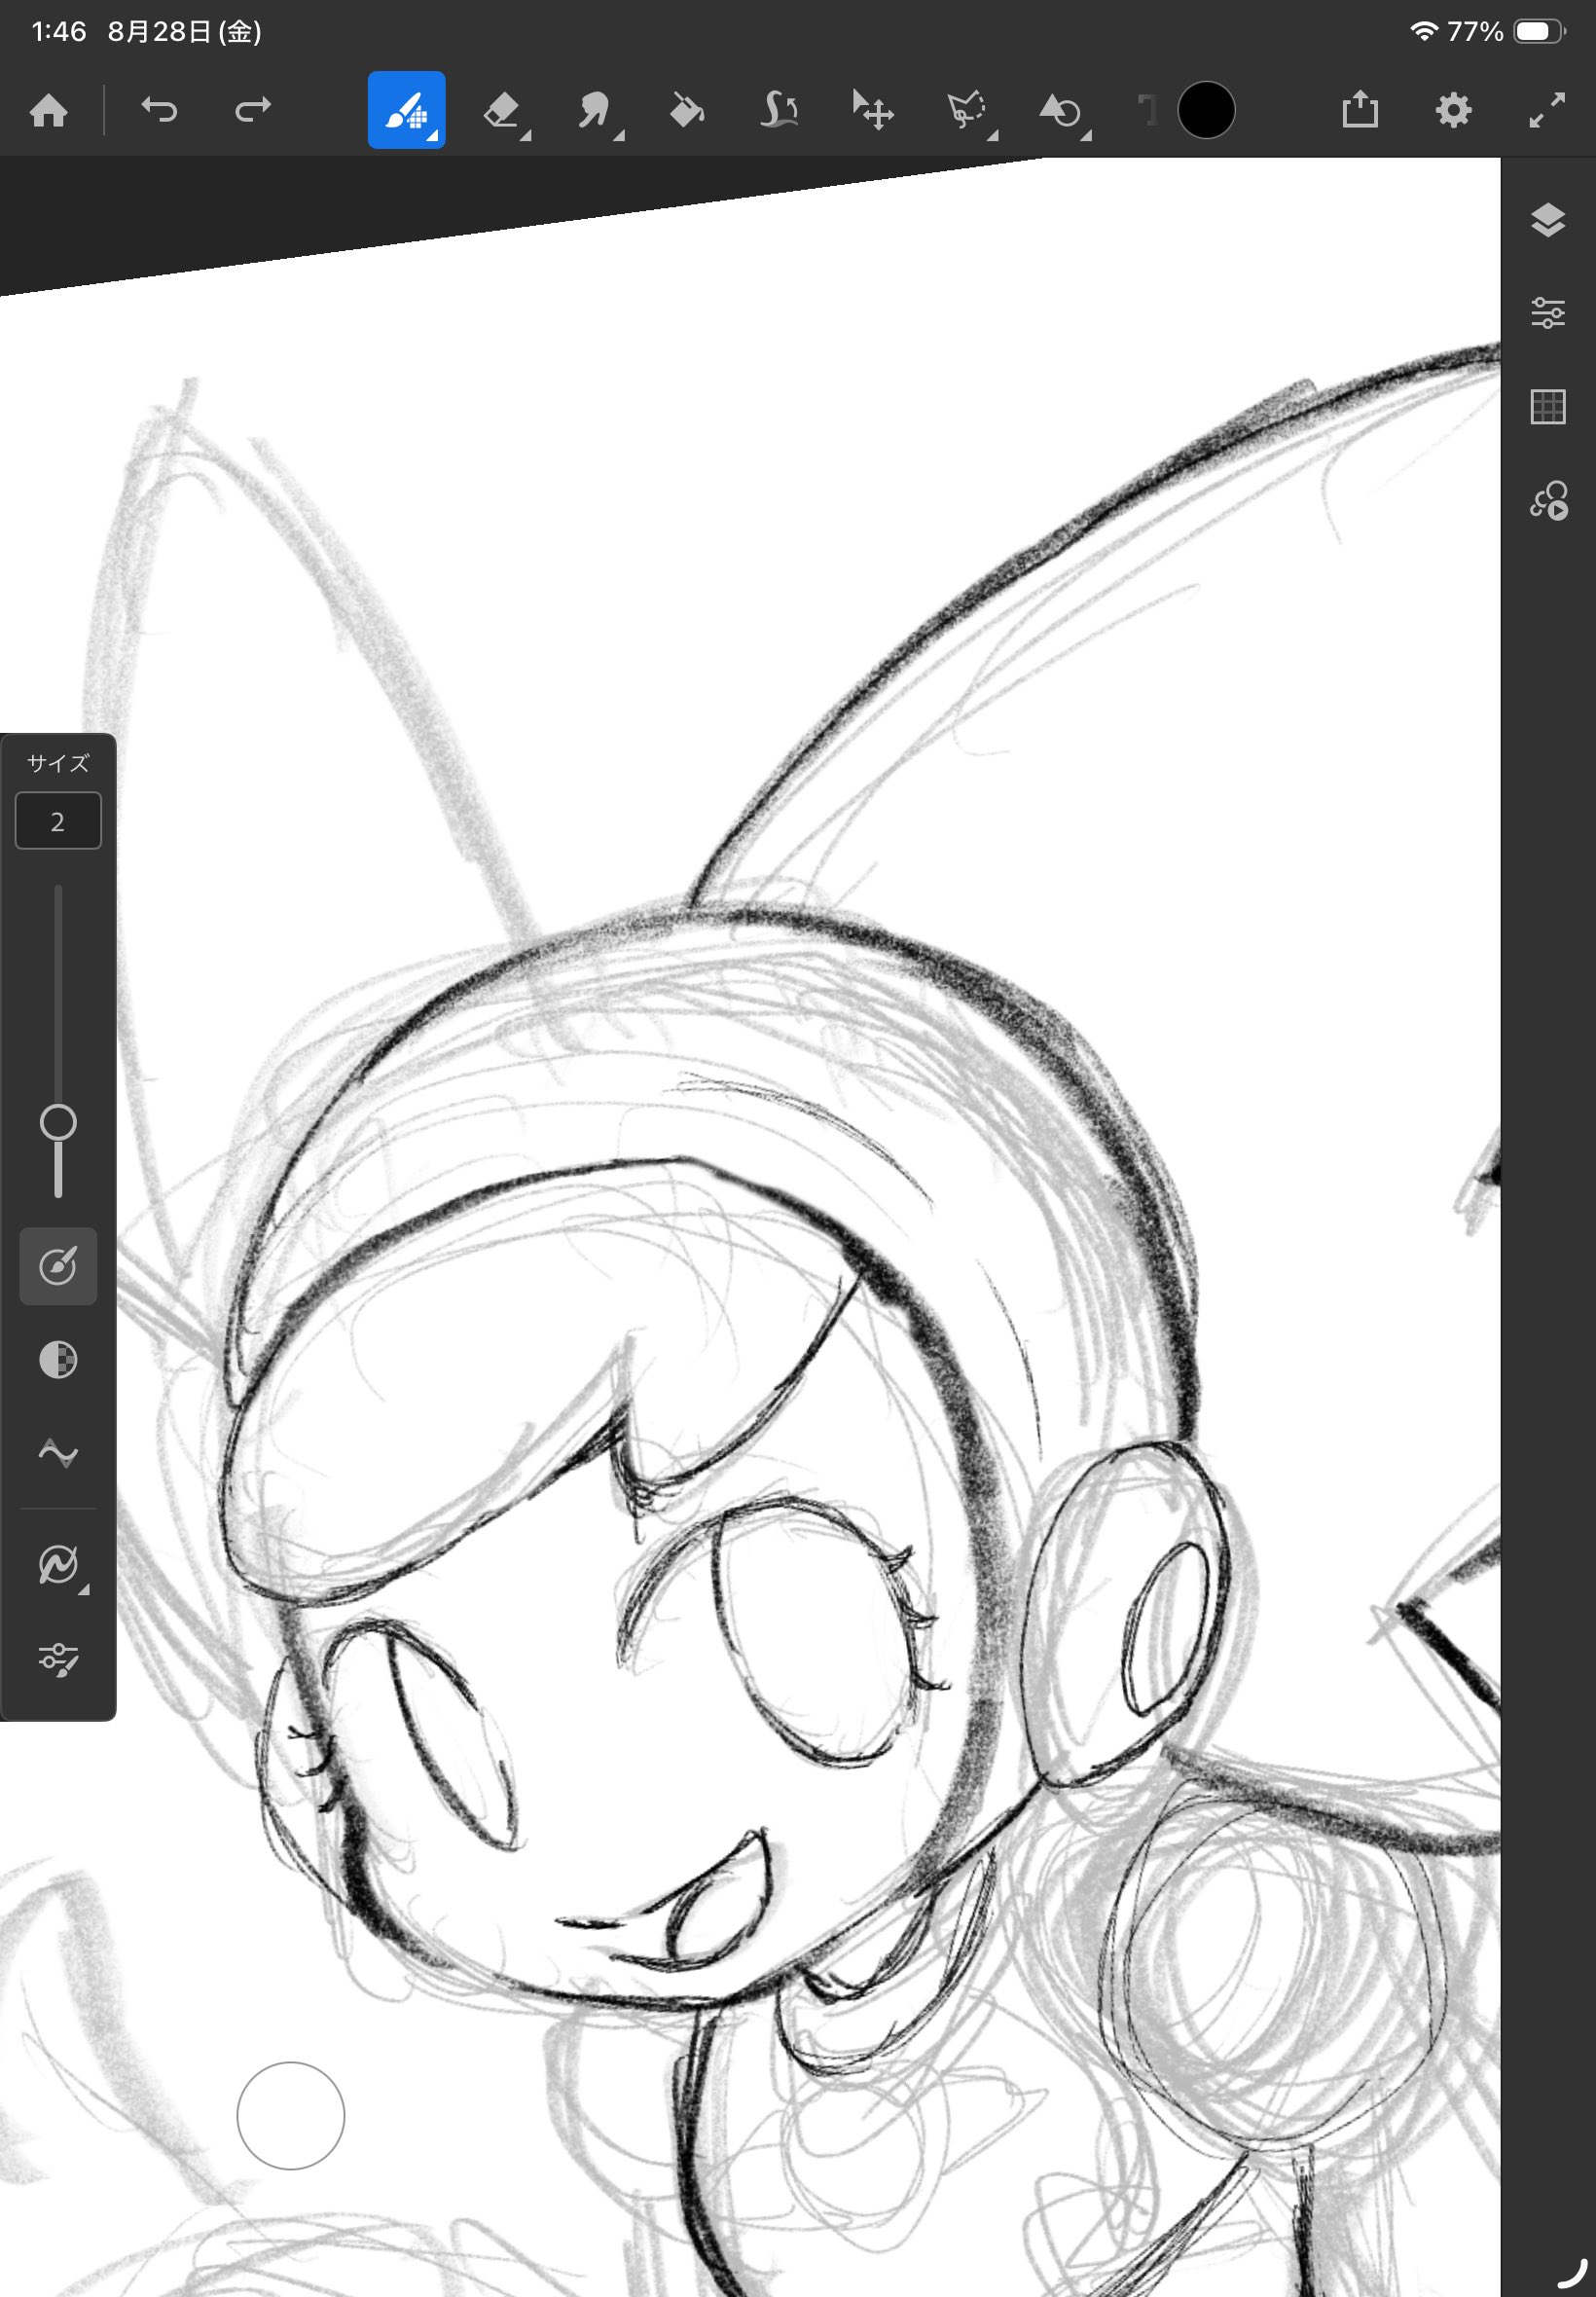Tap the Wi-Fi status icon

[1423, 31]
